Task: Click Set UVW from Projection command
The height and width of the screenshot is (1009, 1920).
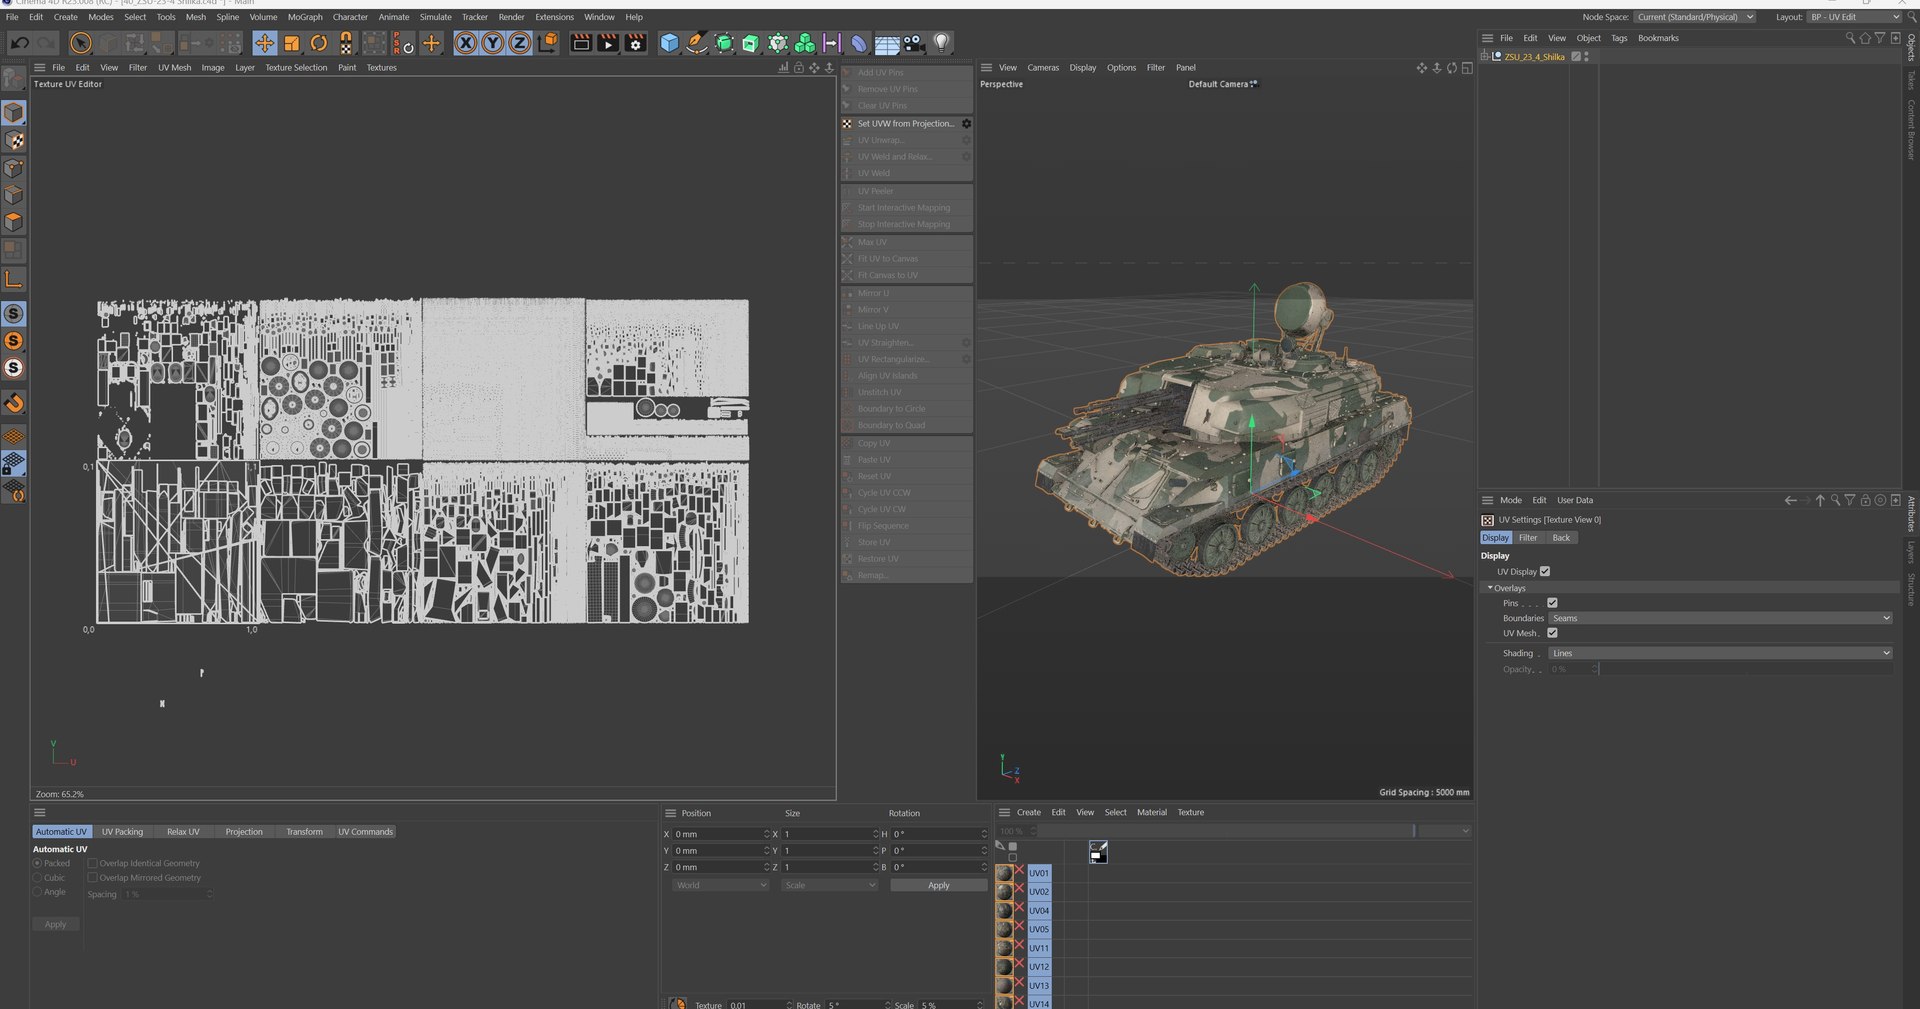Action: click(x=905, y=124)
